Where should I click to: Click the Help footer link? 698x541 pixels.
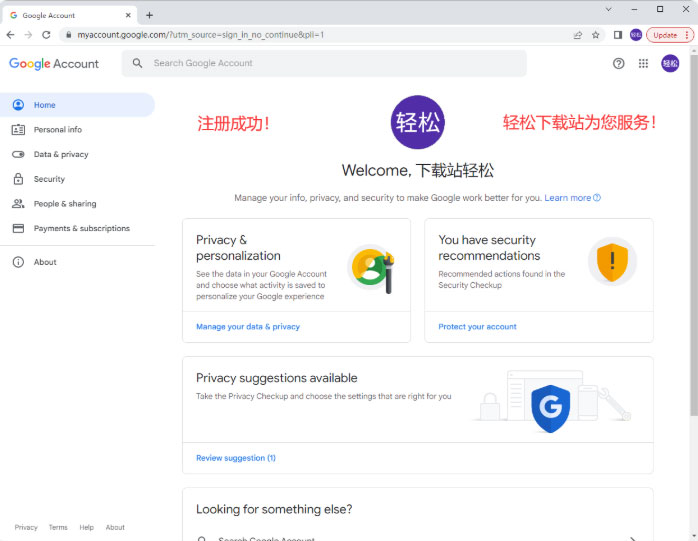tap(86, 528)
